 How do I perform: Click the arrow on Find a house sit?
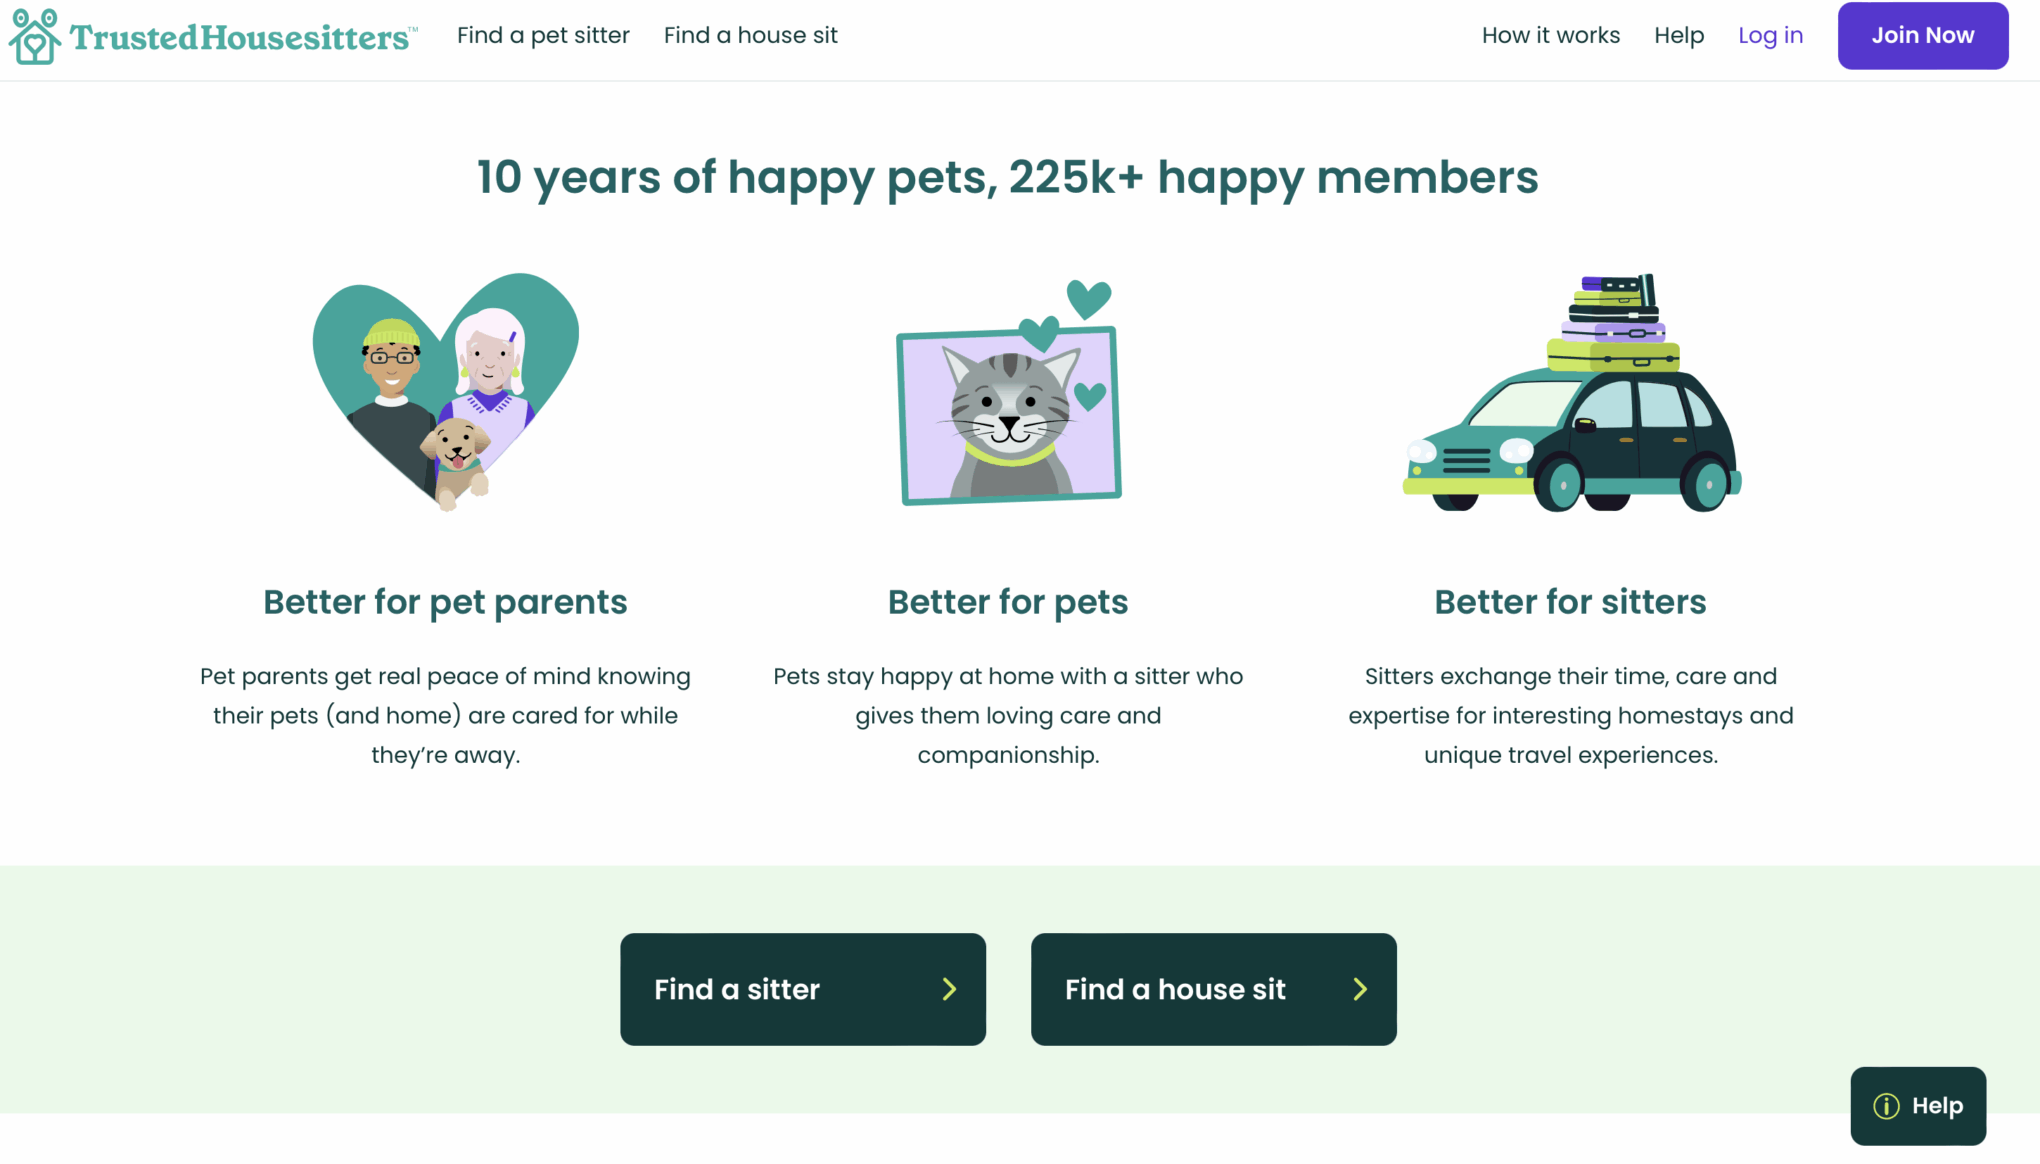point(1360,989)
